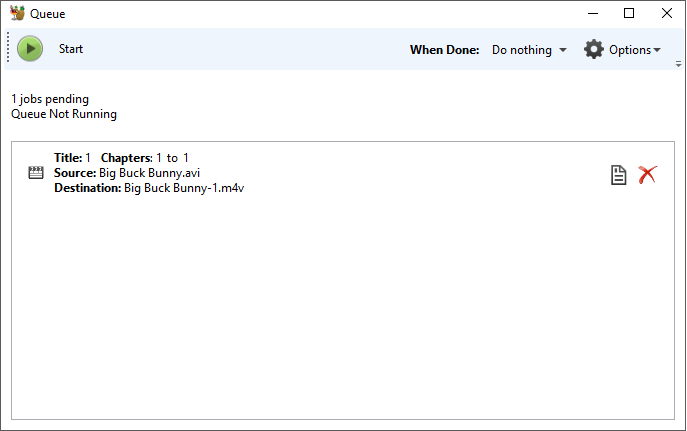Expand the arrow next to Options
The image size is (687, 431).
click(x=657, y=51)
